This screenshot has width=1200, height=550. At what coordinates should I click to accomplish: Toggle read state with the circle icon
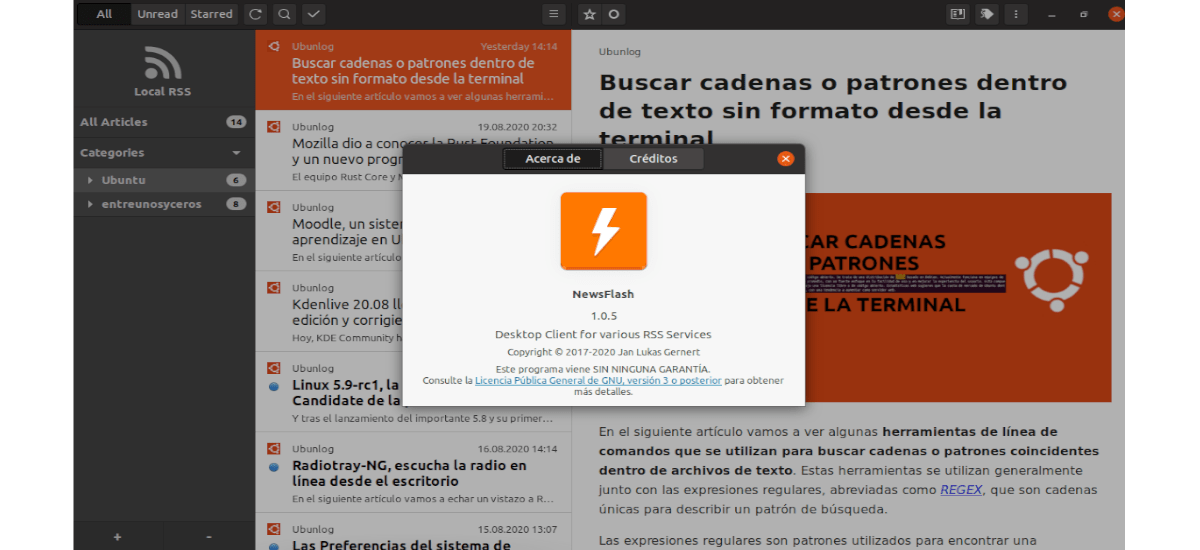[x=614, y=14]
